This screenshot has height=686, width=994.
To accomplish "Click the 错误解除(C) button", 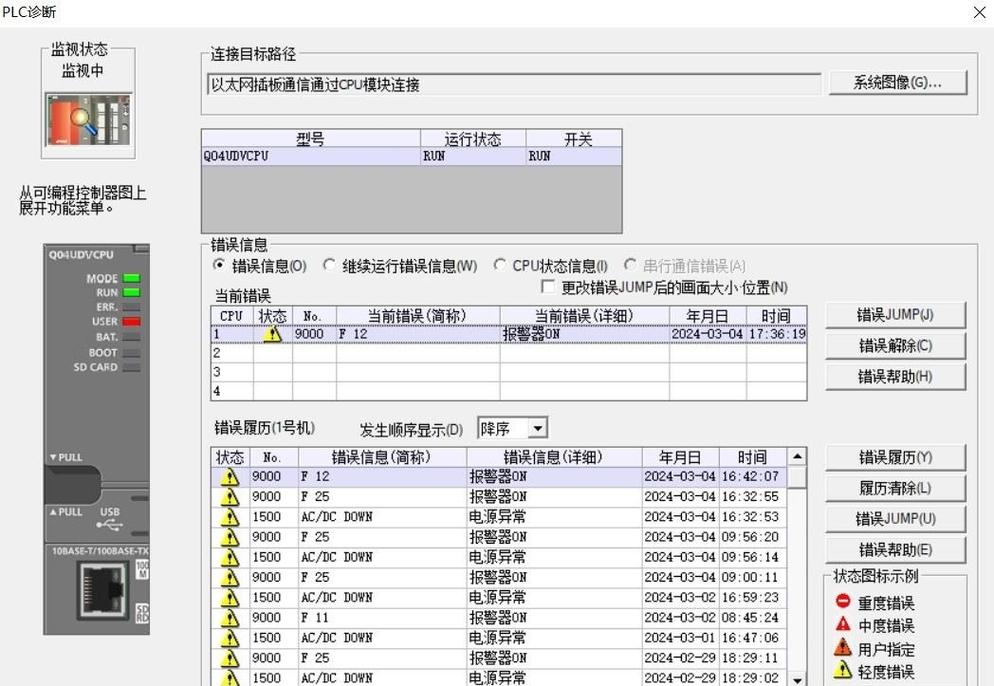I will point(895,346).
